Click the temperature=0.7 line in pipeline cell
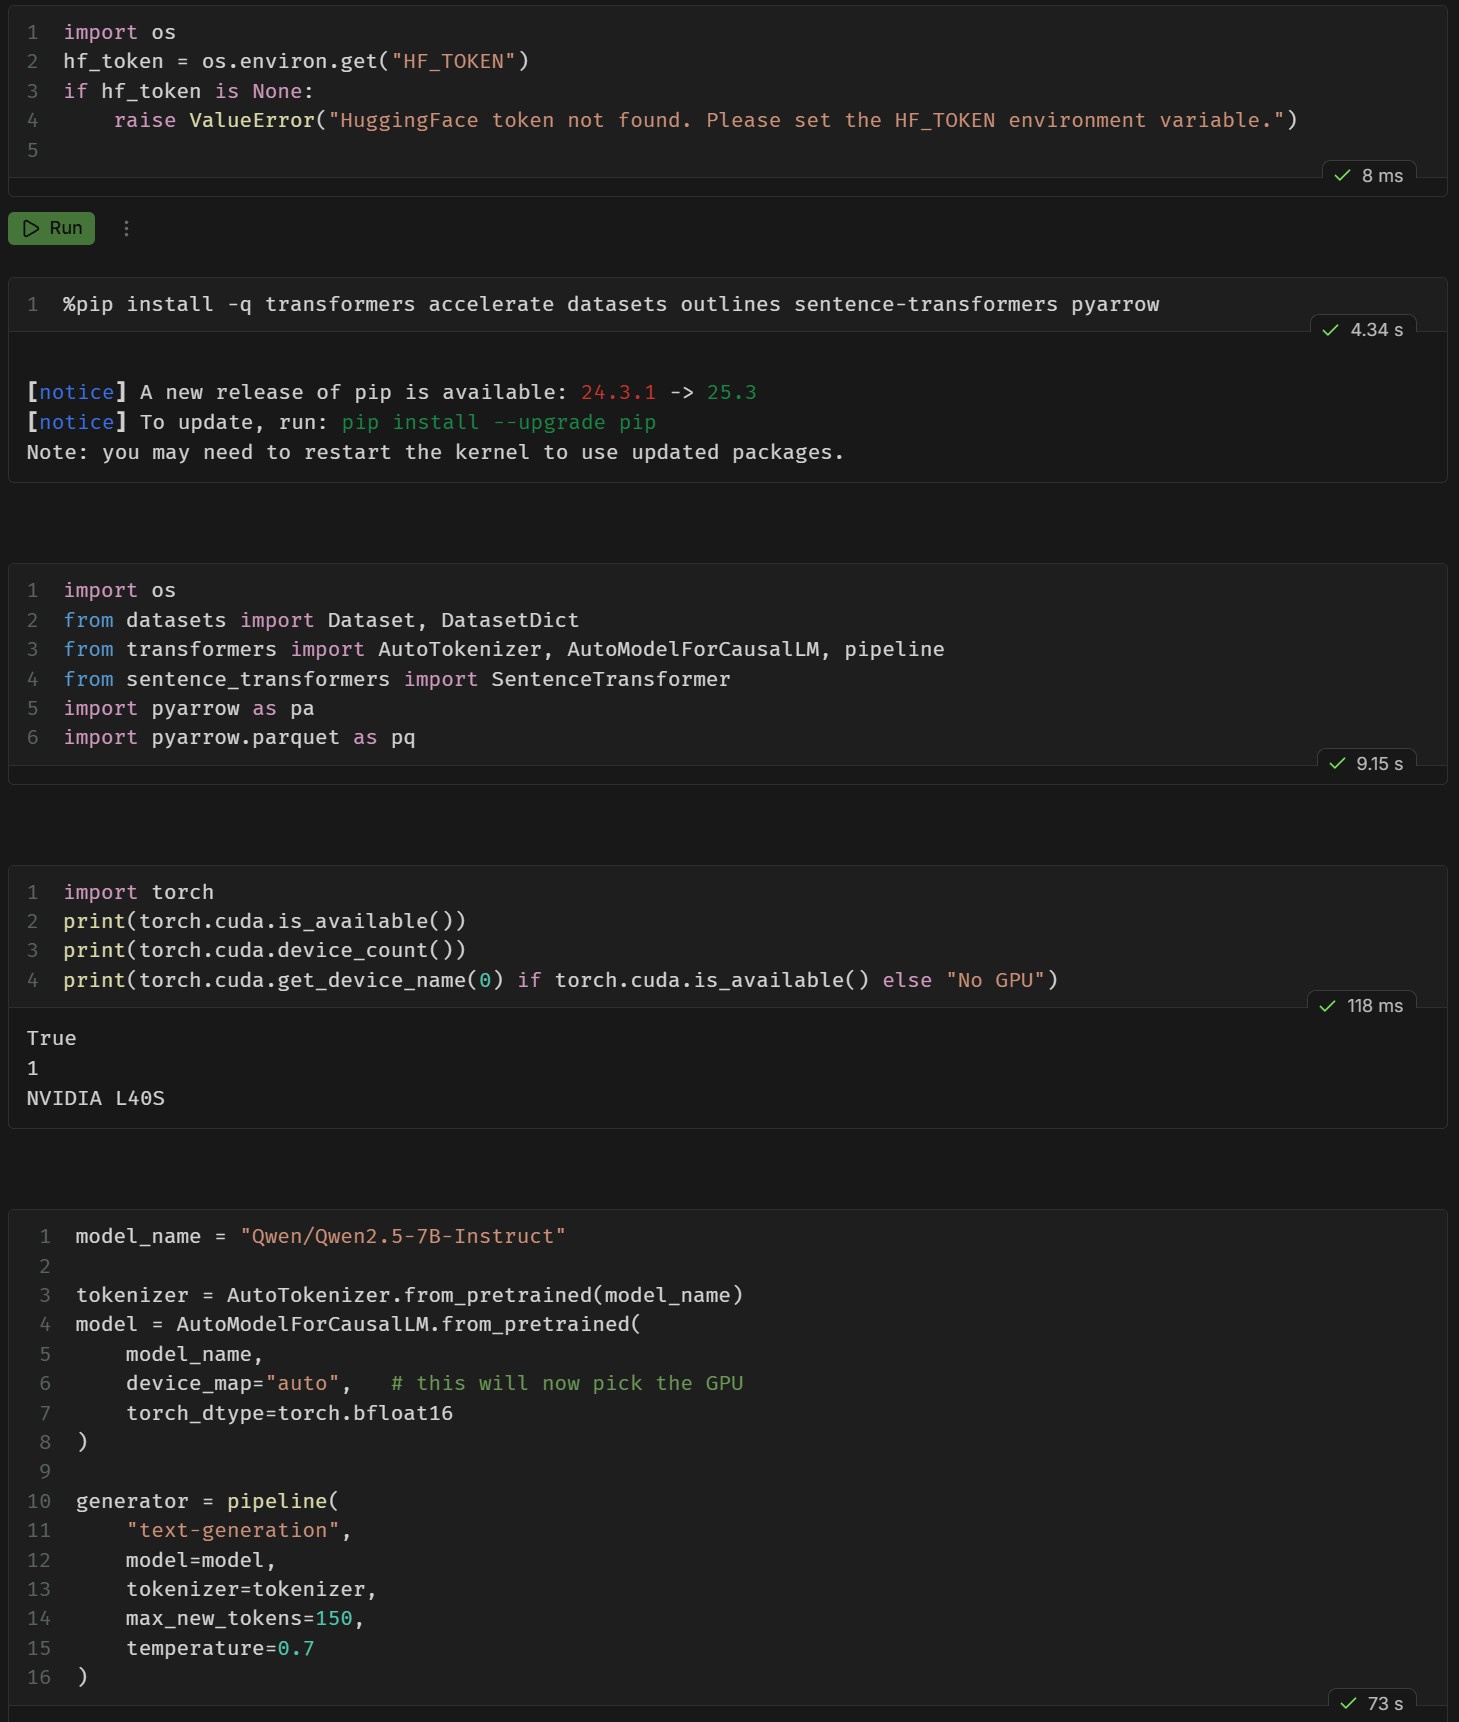Image resolution: width=1459 pixels, height=1722 pixels. click(x=220, y=1648)
